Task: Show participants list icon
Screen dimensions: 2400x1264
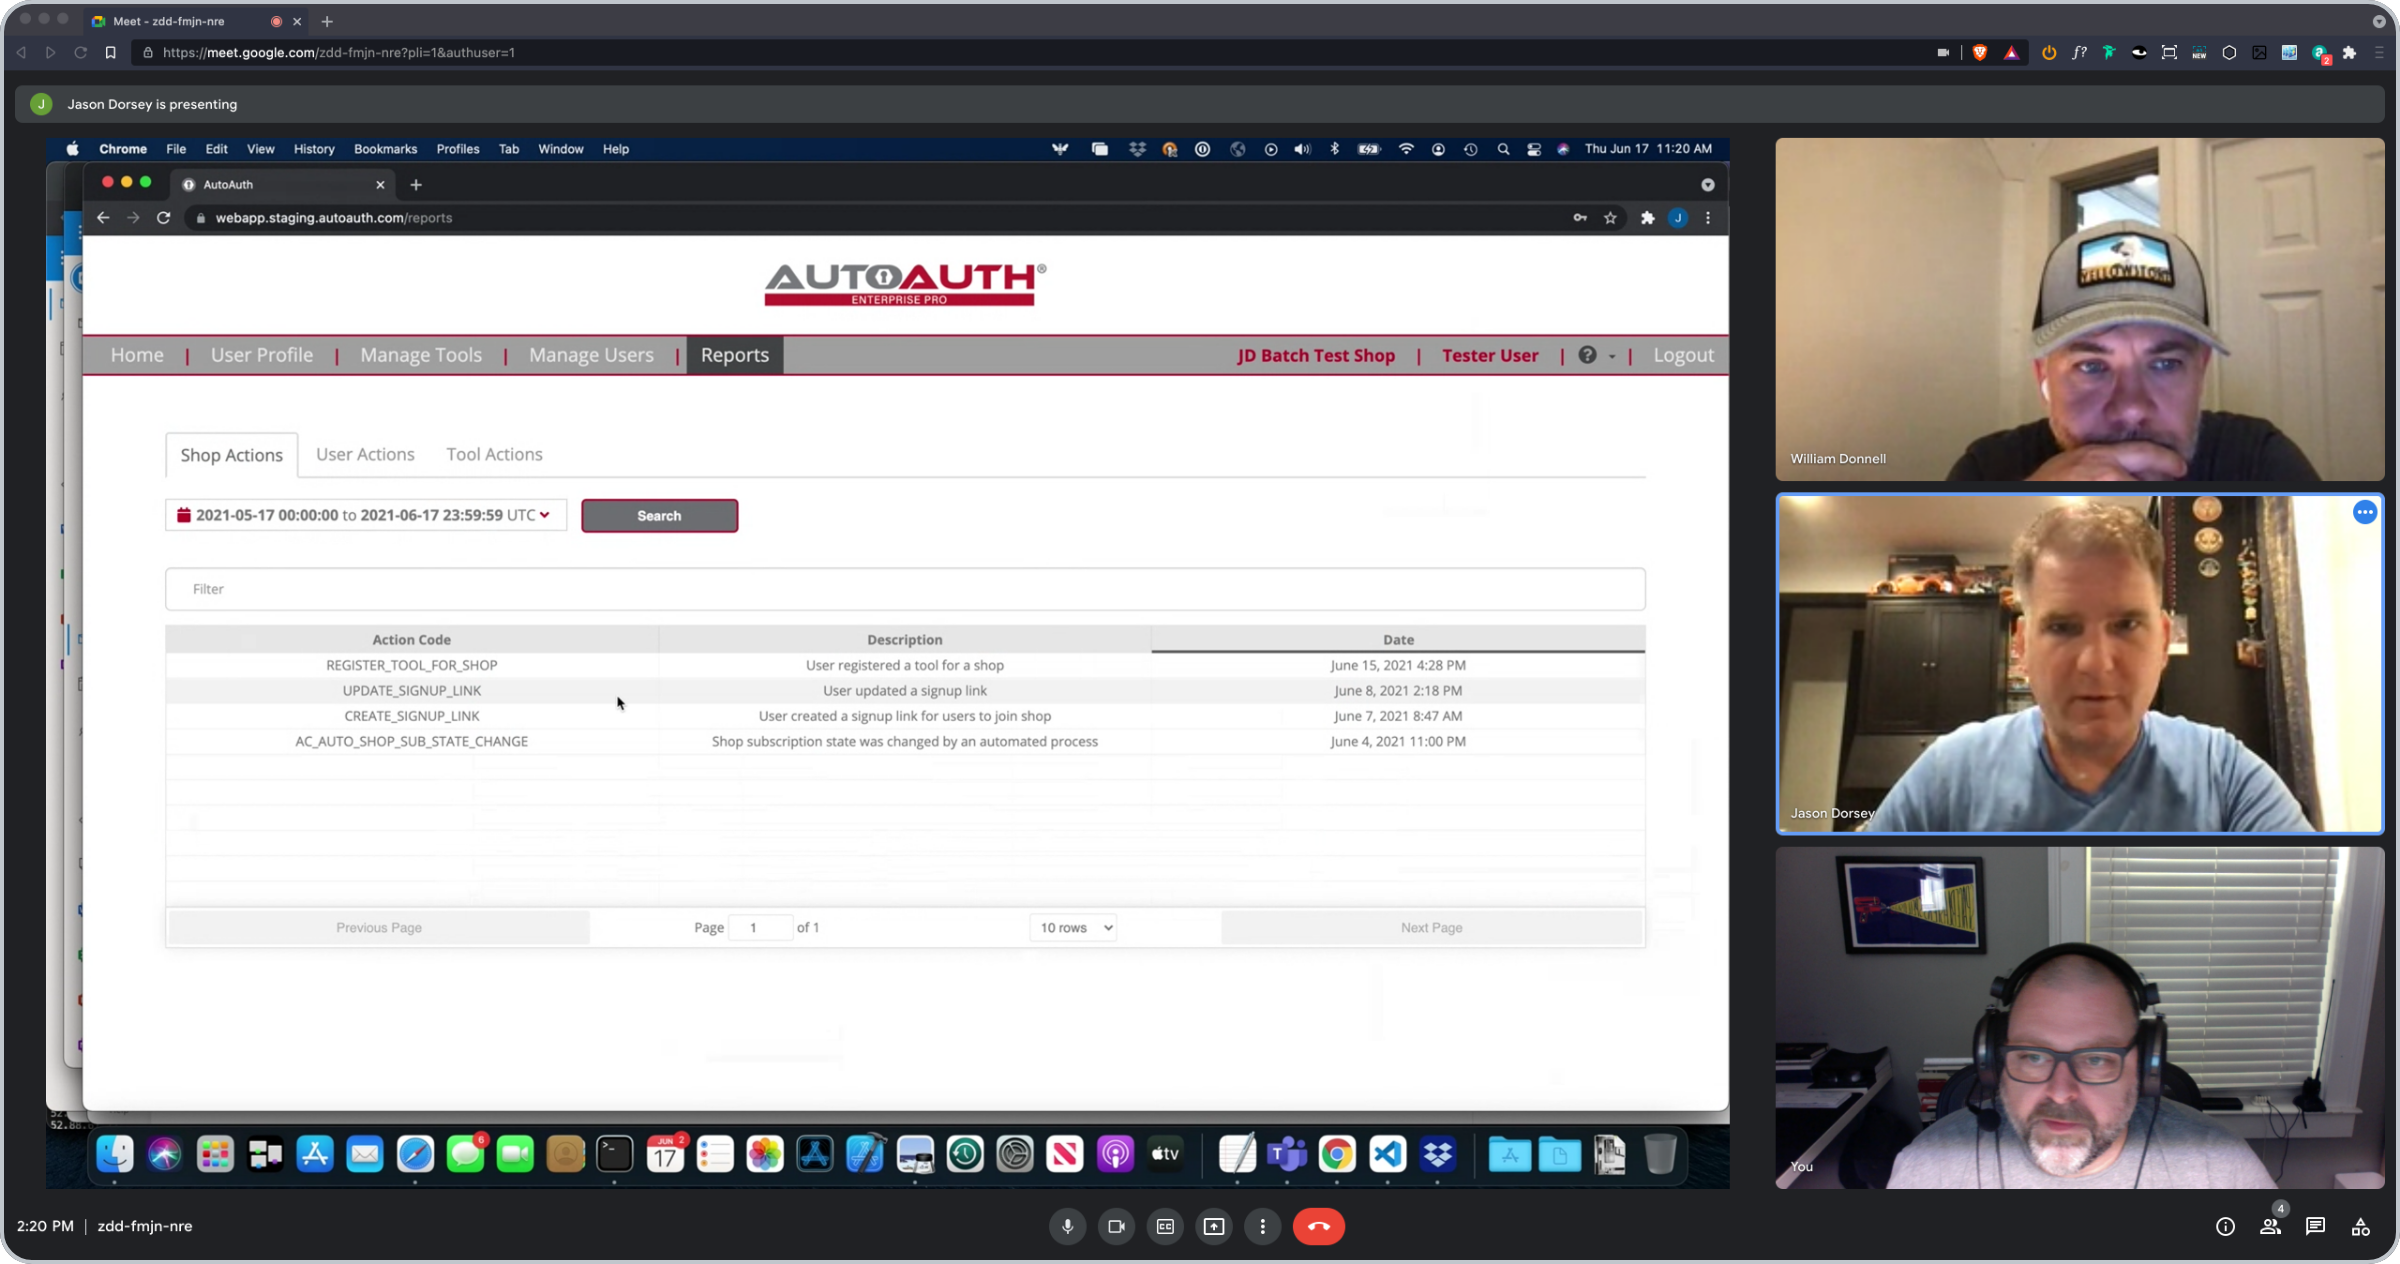Action: [x=2270, y=1226]
